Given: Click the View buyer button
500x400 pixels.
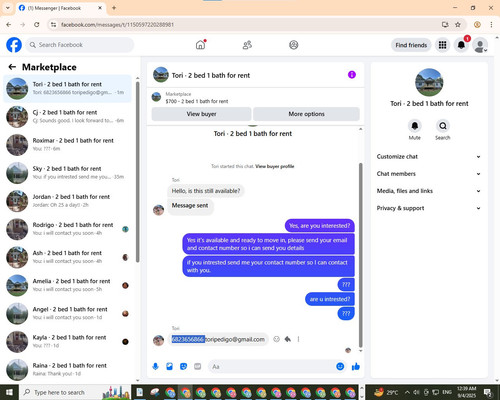Looking at the screenshot, I should coord(201,114).
